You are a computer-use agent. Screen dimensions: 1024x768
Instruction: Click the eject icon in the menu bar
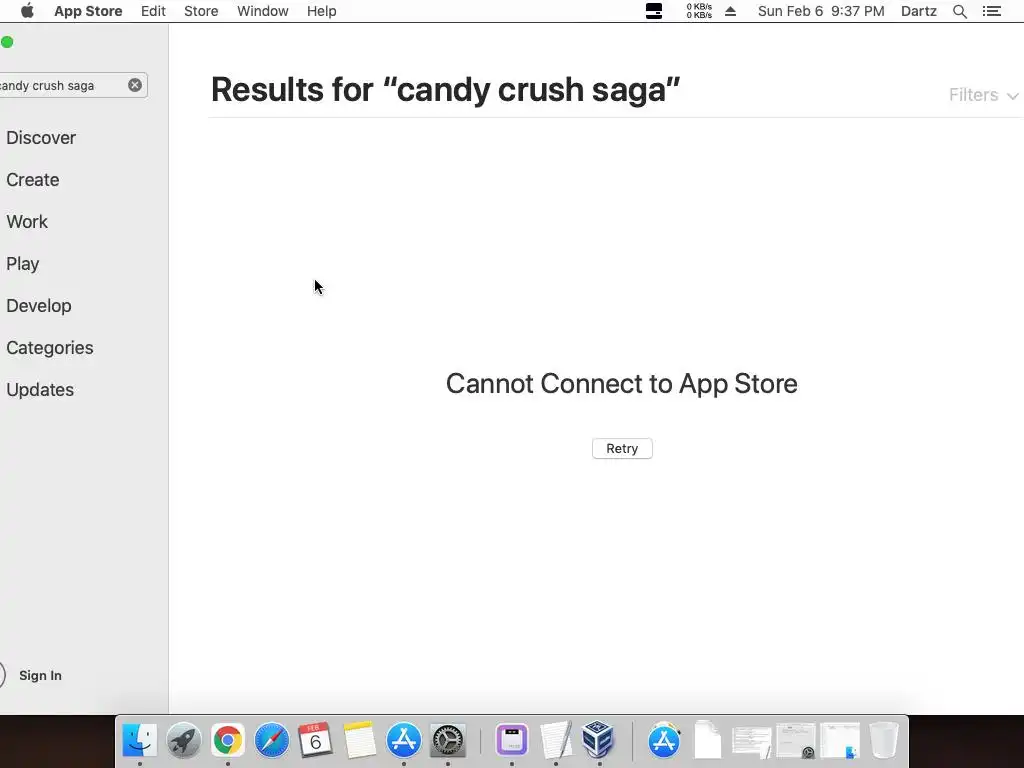tap(731, 11)
